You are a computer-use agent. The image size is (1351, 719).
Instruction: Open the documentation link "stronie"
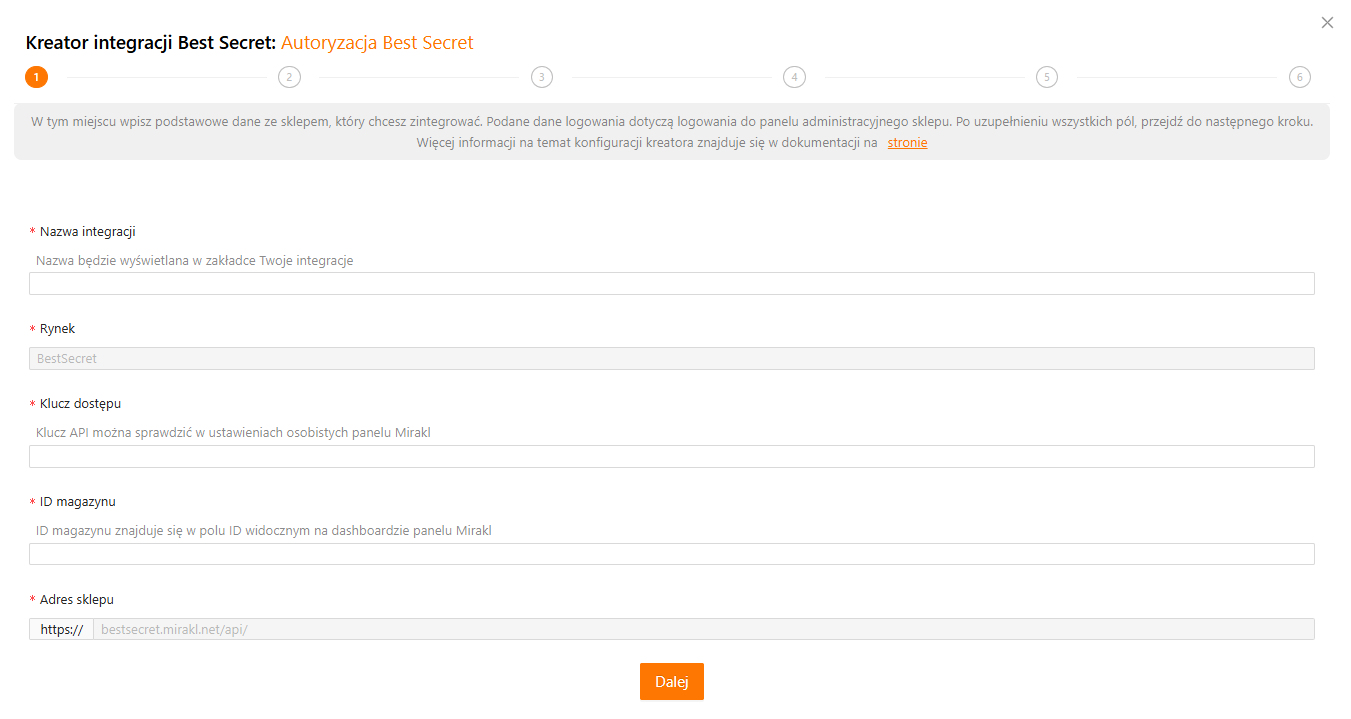pyautogui.click(x=907, y=143)
